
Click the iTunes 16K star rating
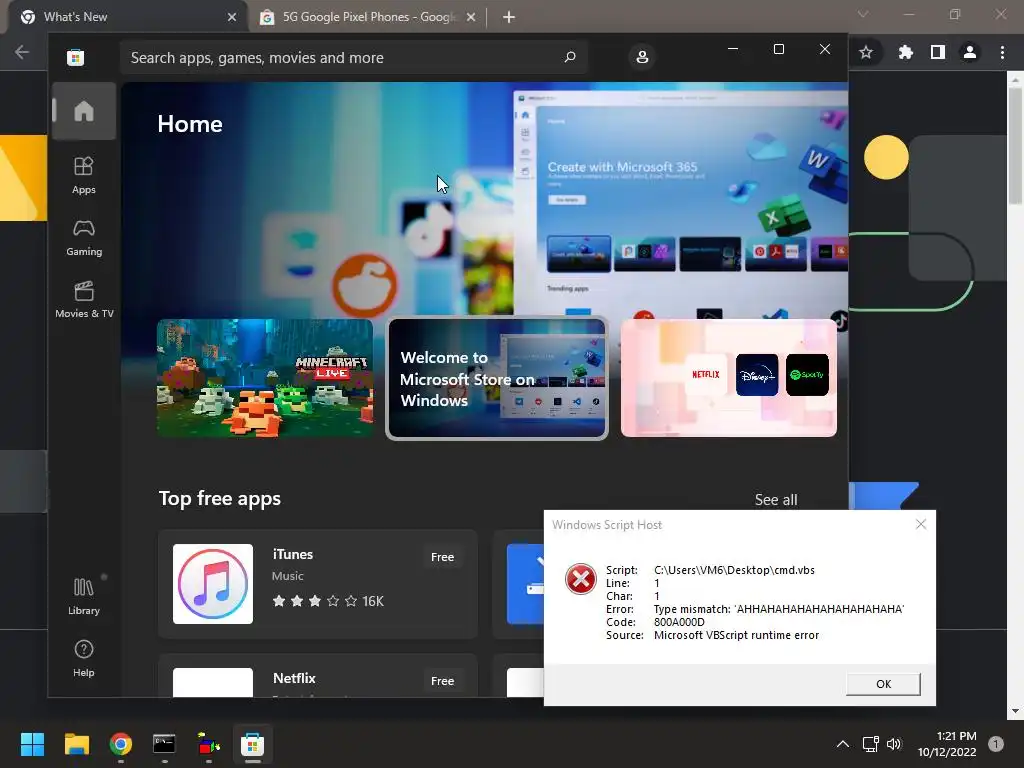(x=328, y=601)
